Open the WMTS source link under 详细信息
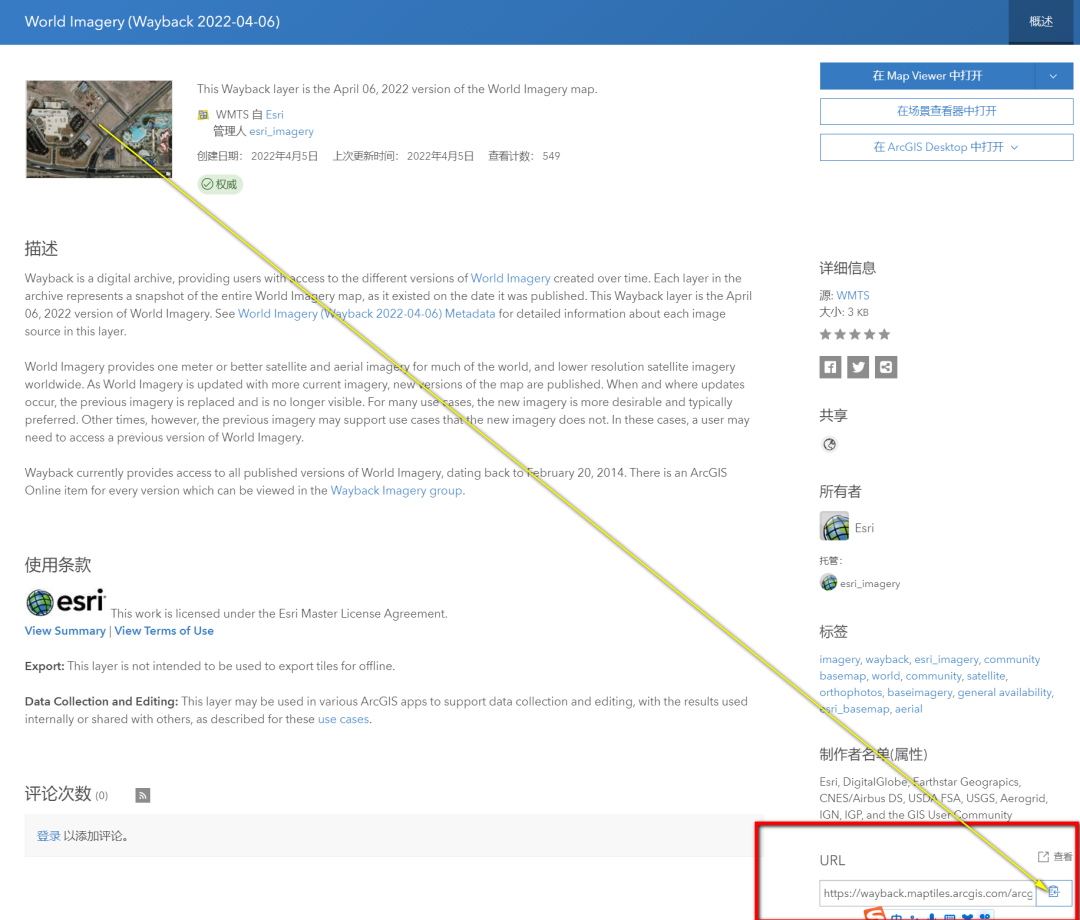This screenshot has width=1080, height=920. click(853, 295)
